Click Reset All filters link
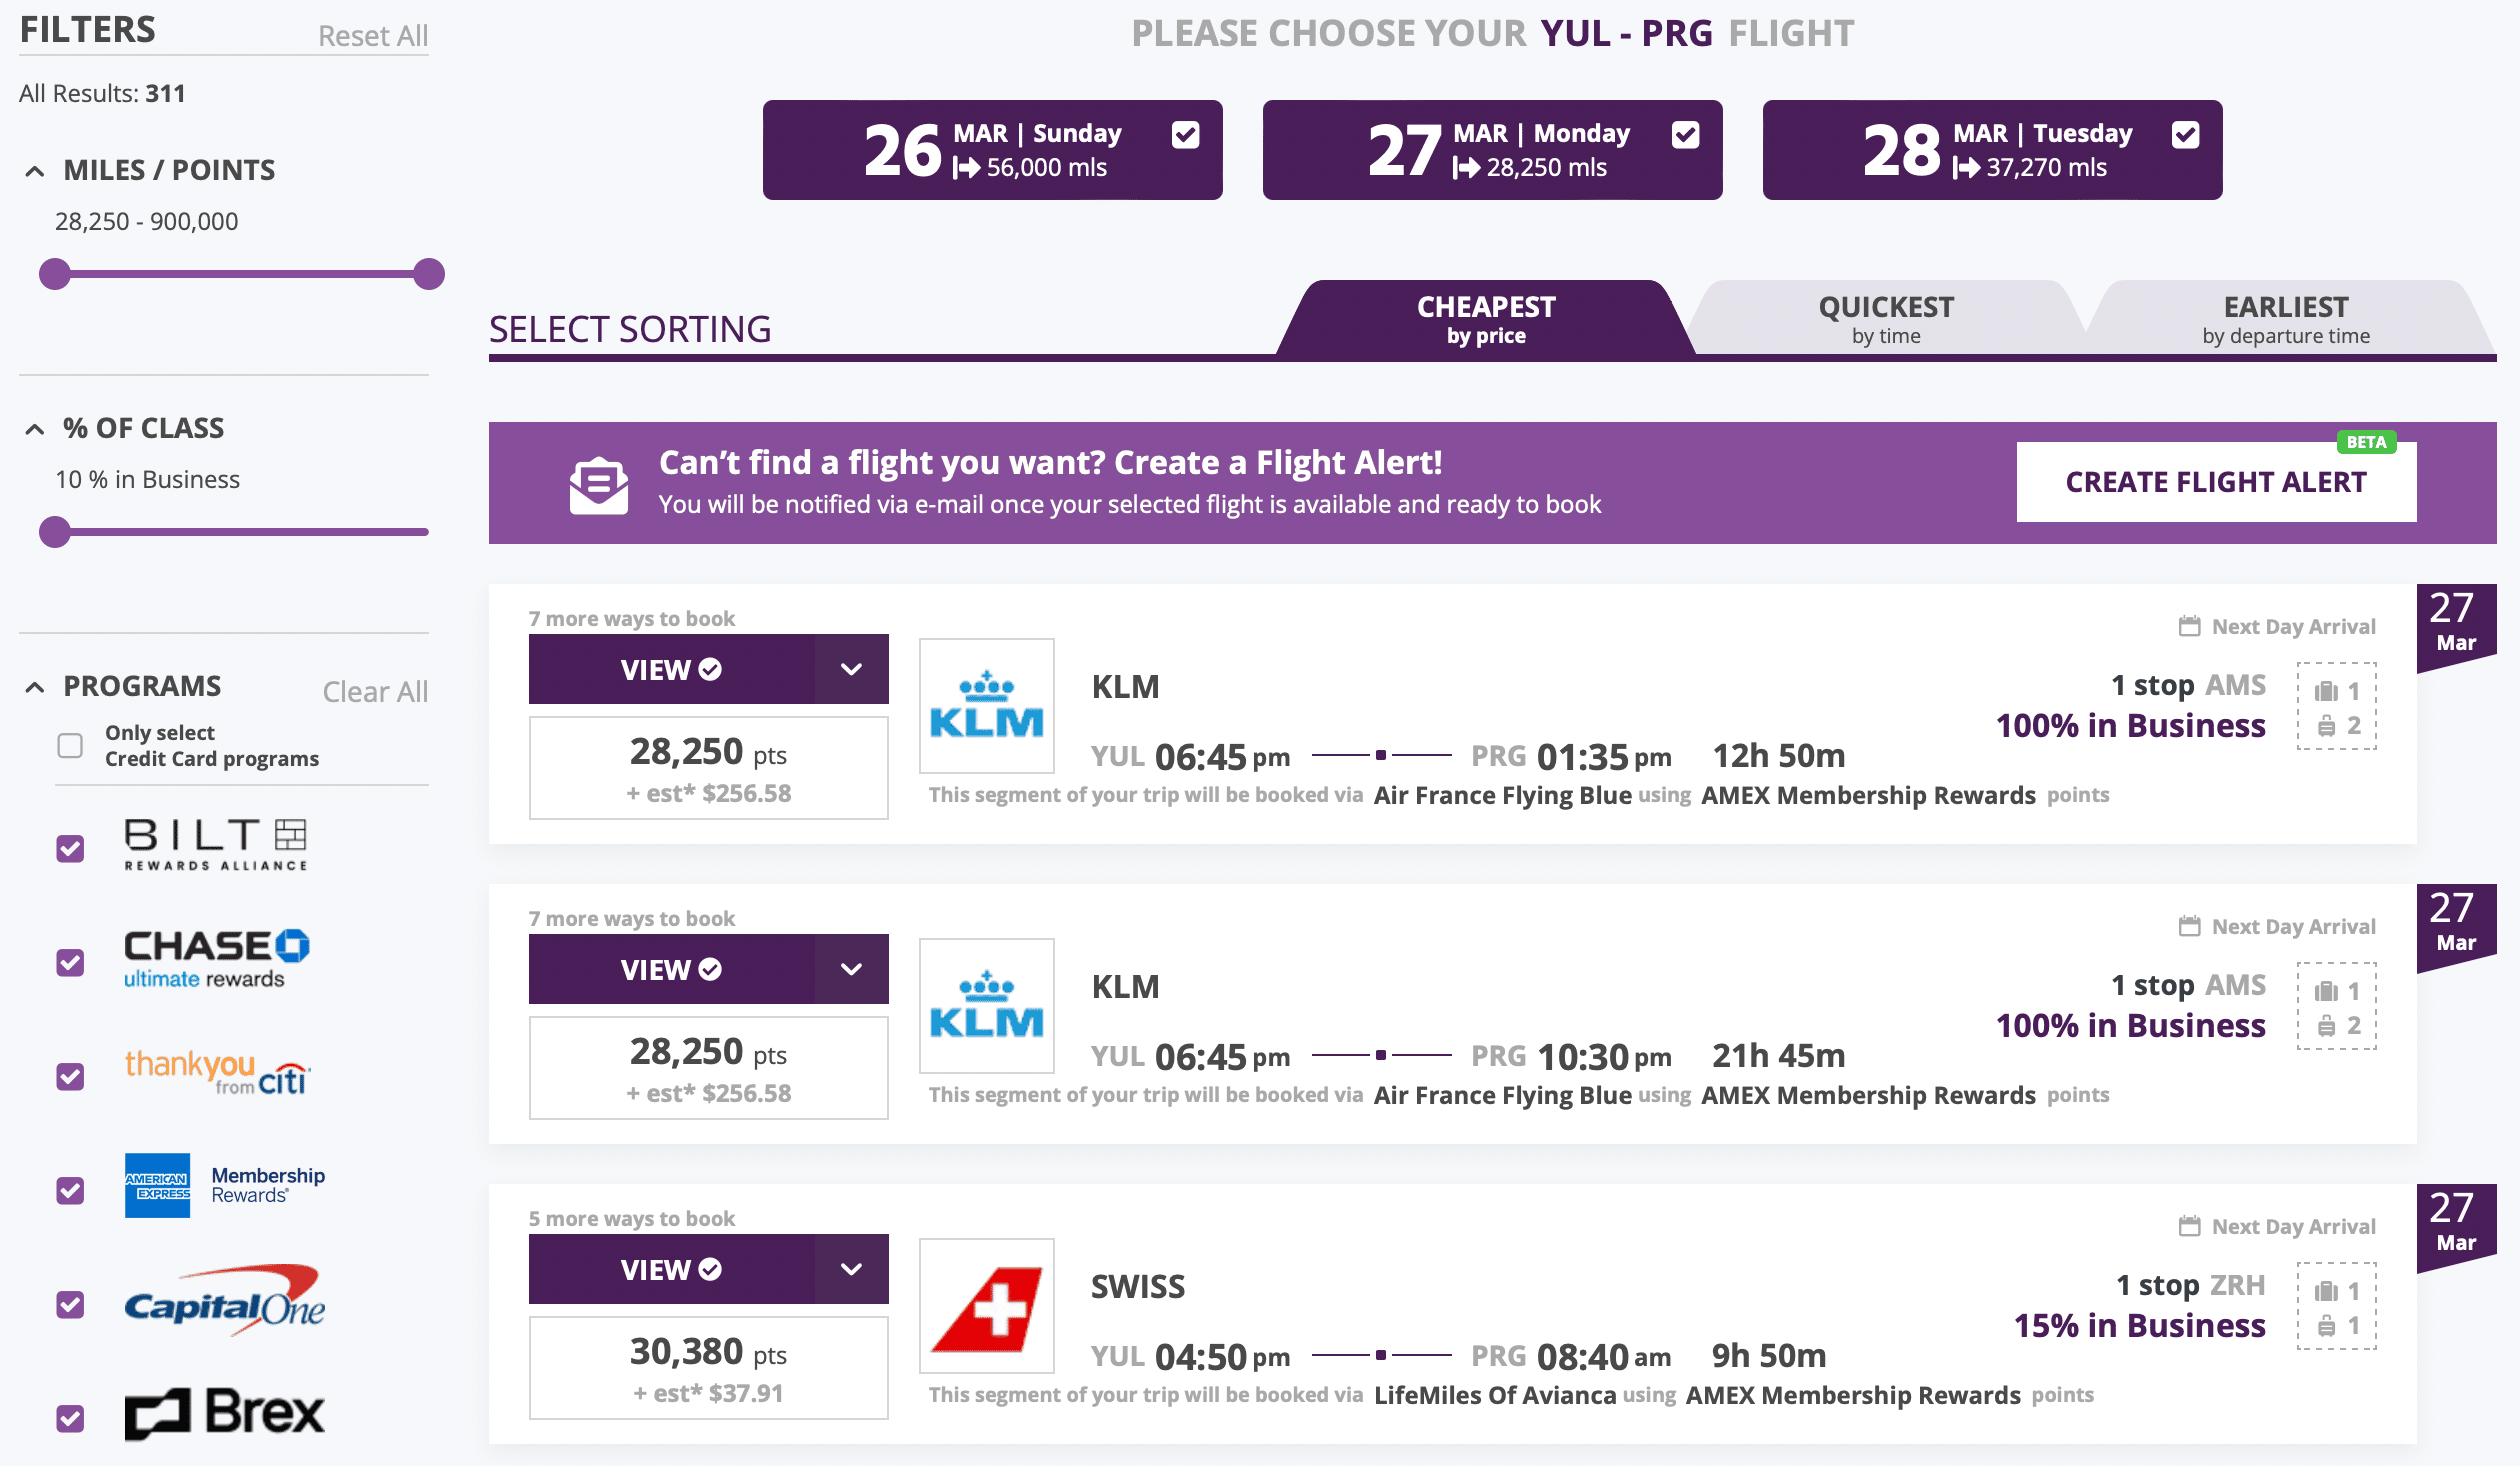Viewport: 2520px width, 1466px height. tap(372, 36)
